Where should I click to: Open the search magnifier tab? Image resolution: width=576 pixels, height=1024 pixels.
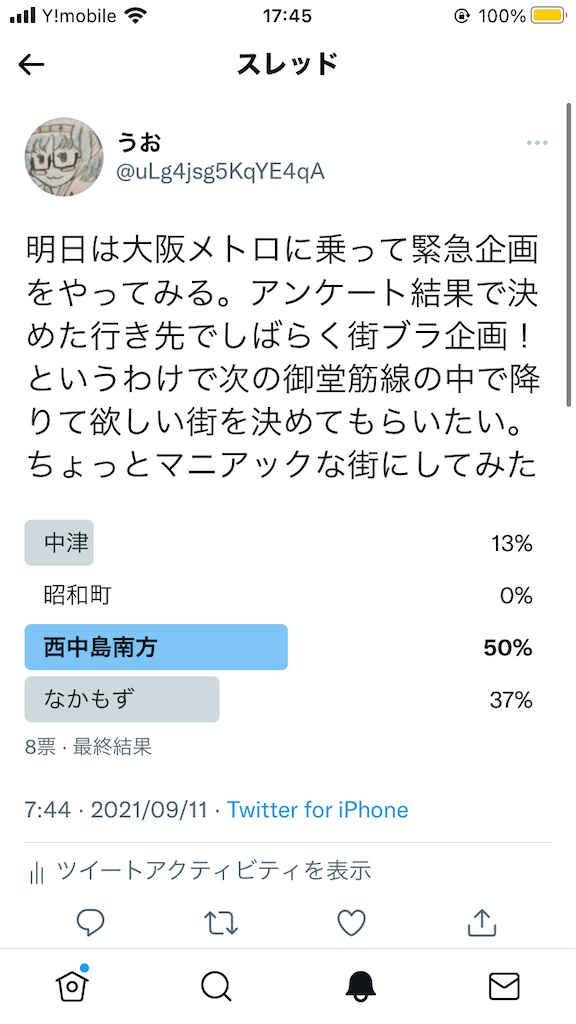pyautogui.click(x=216, y=987)
